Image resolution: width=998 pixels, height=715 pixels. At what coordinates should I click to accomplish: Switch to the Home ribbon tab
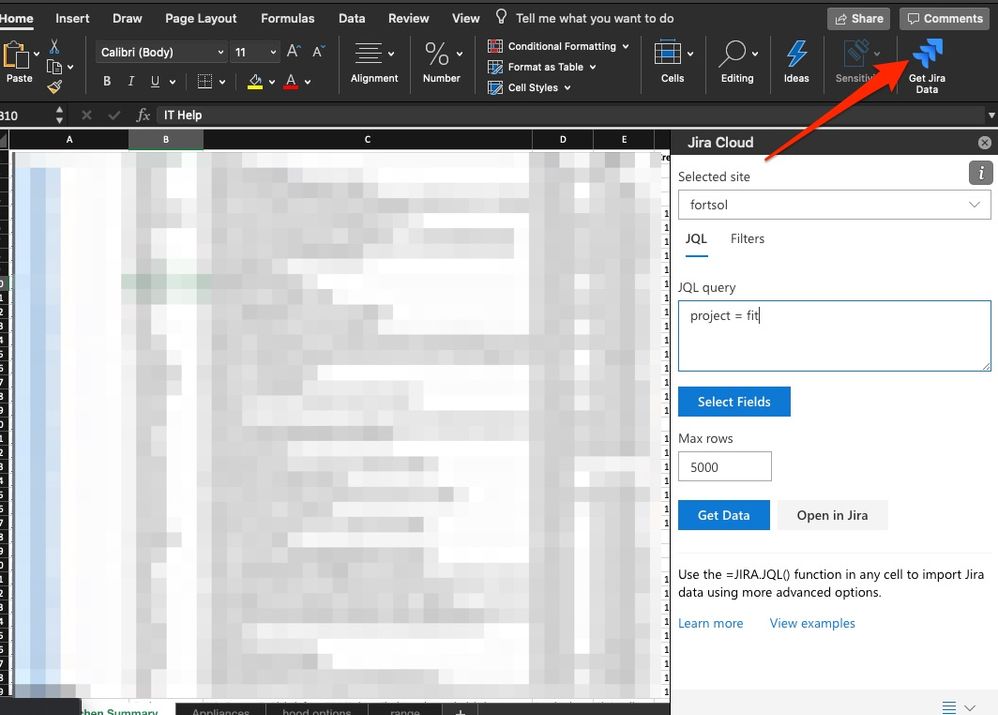pos(17,18)
